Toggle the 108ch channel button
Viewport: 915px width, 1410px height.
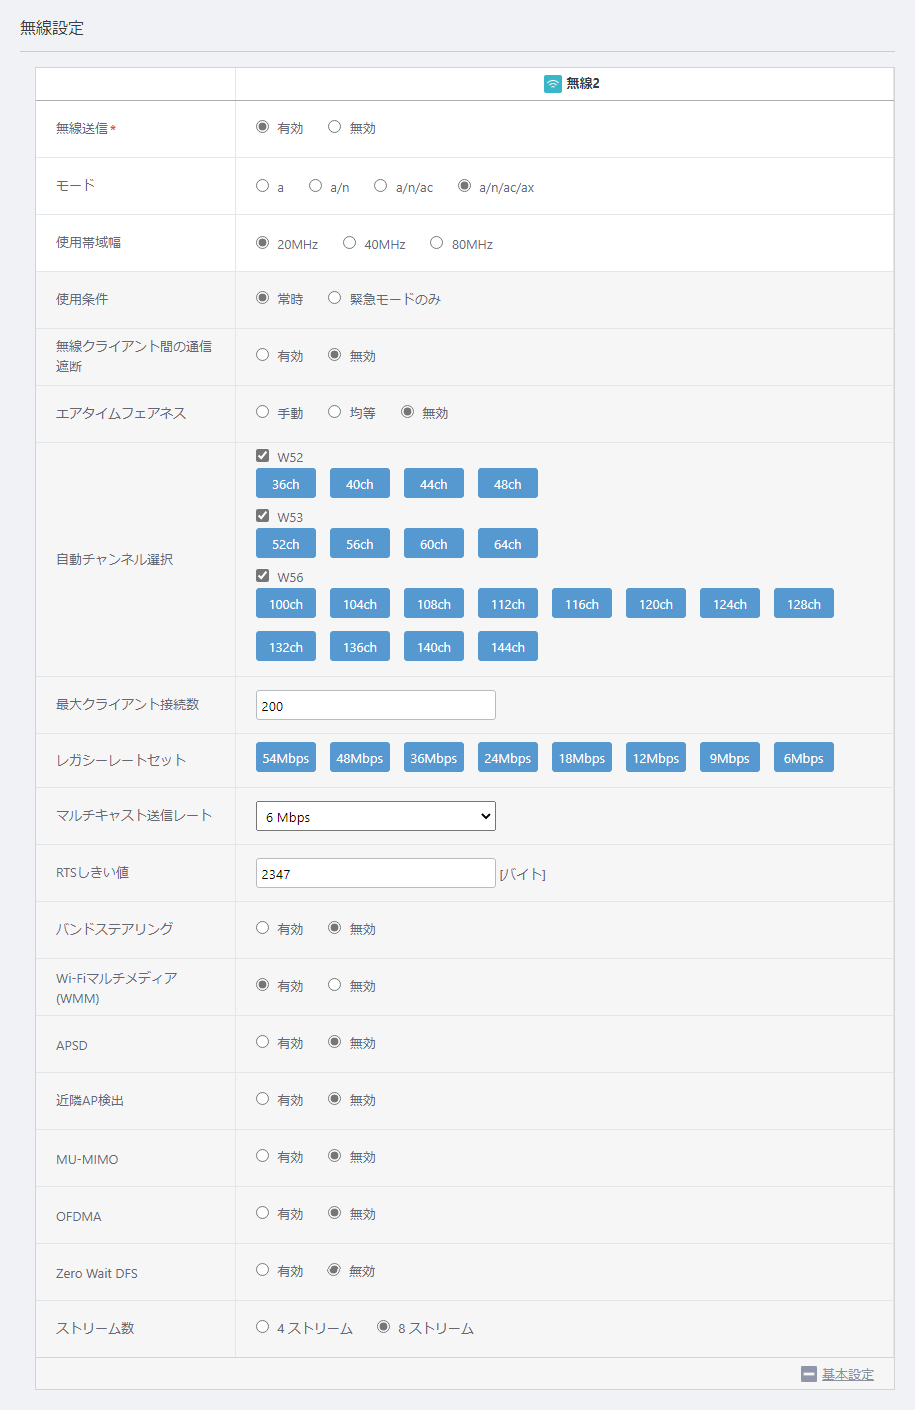434,604
